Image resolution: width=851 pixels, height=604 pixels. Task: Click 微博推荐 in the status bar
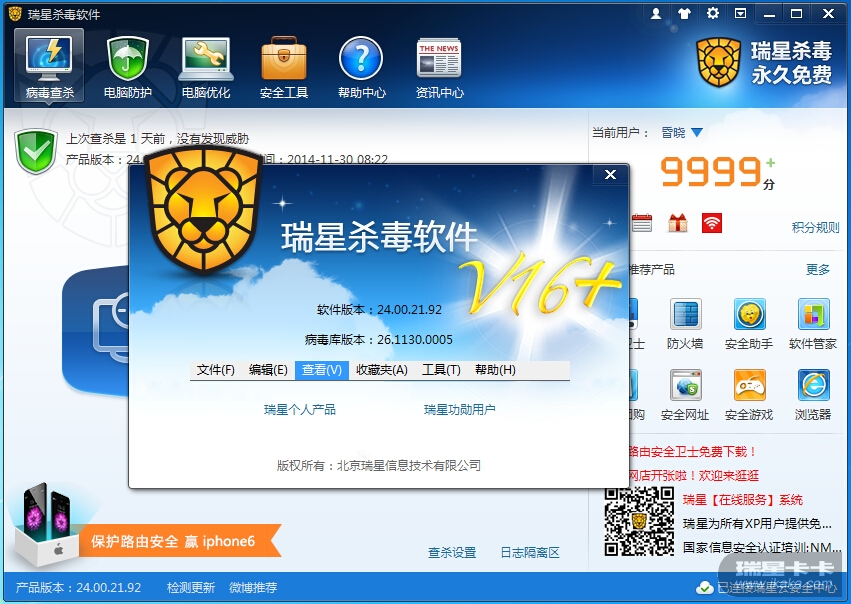[253, 587]
